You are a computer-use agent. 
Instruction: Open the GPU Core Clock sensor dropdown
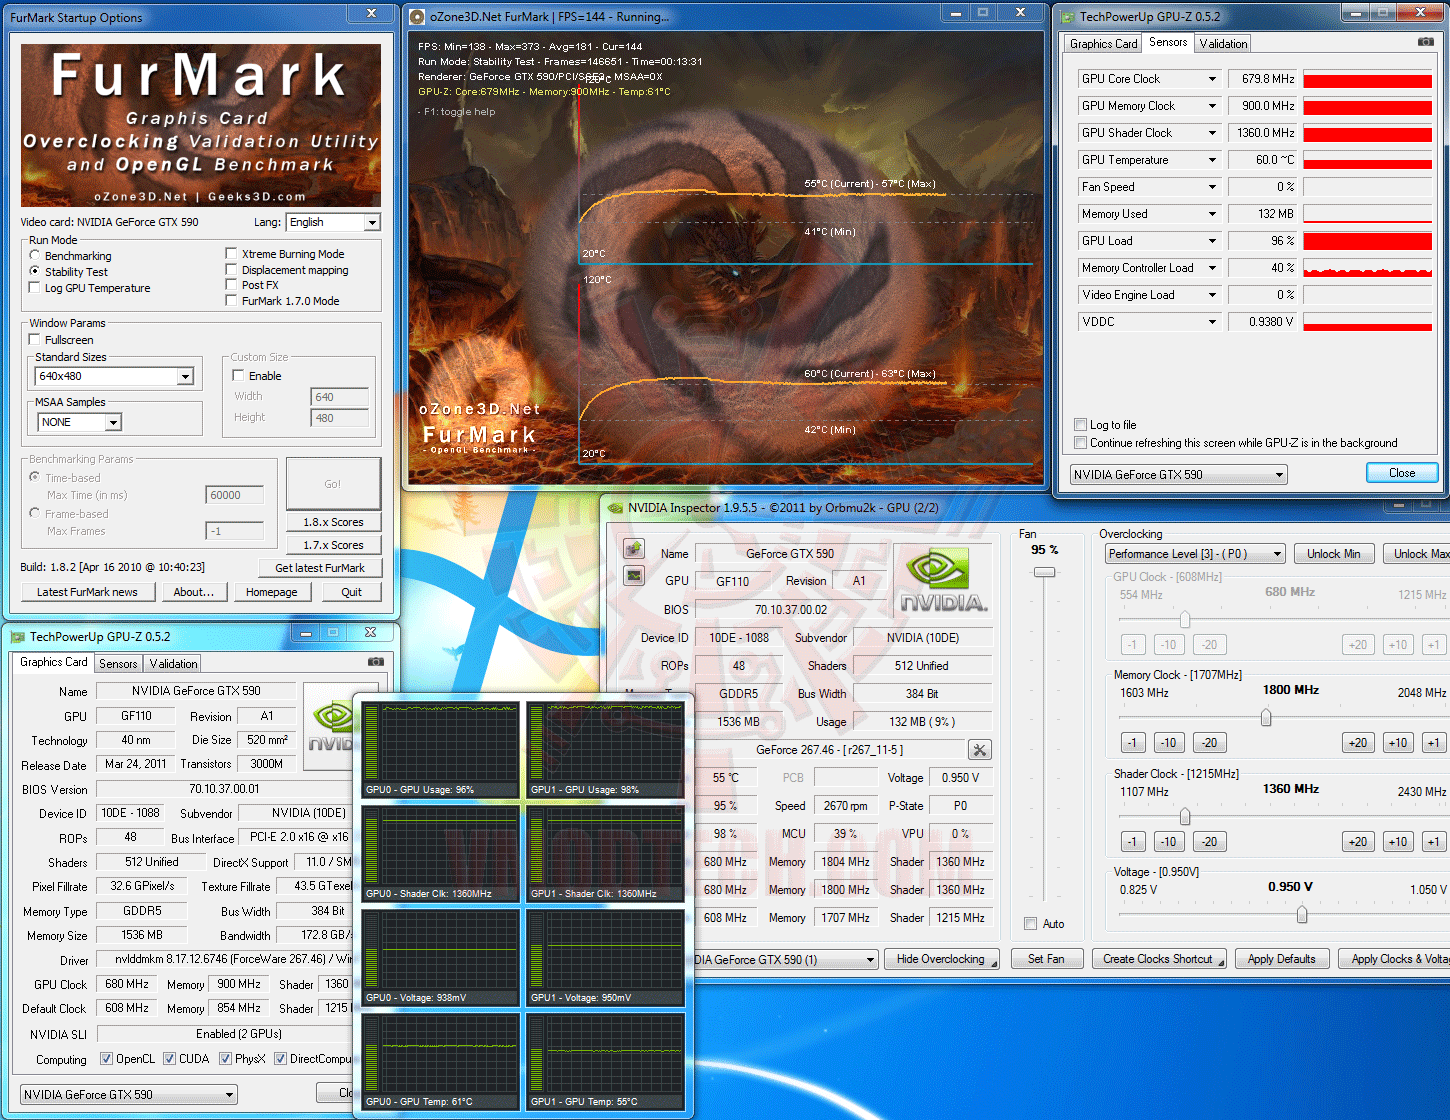[x=1149, y=79]
